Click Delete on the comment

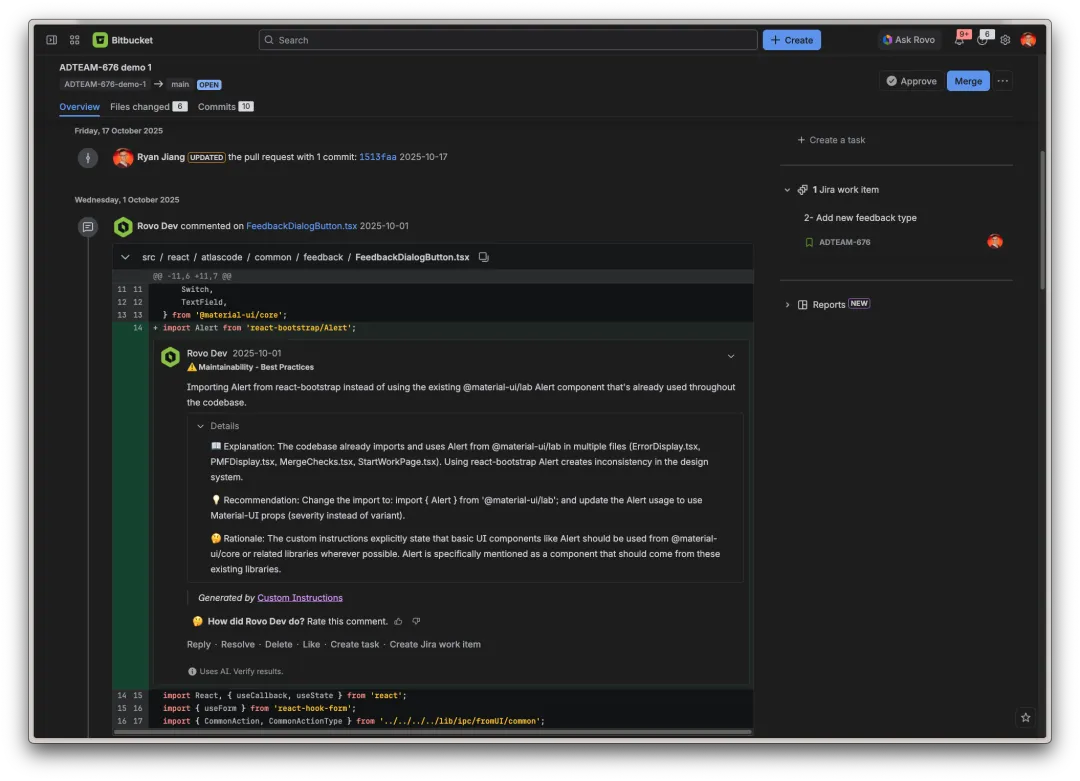tap(278, 645)
